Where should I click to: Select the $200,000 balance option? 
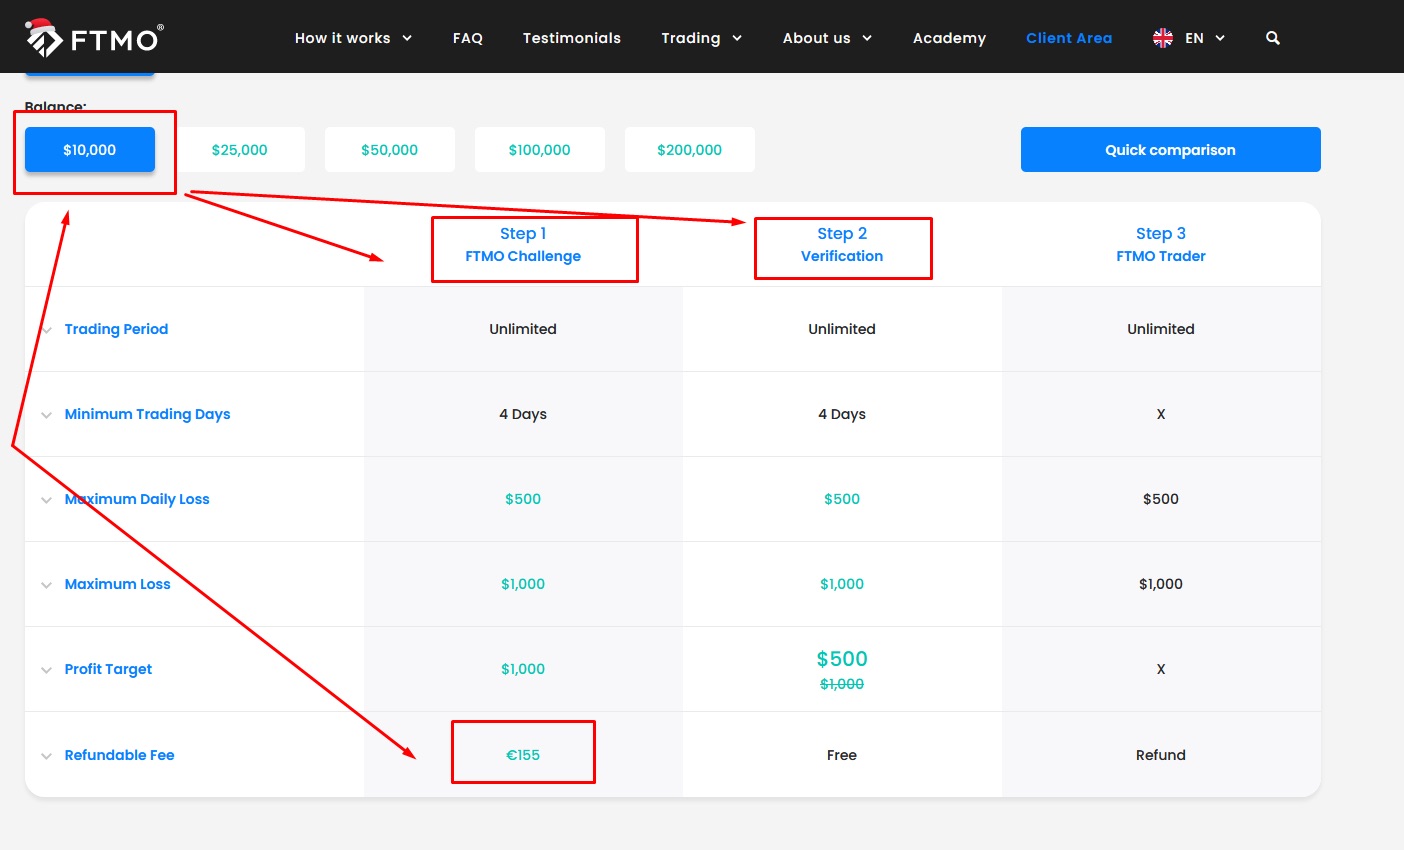pyautogui.click(x=690, y=150)
